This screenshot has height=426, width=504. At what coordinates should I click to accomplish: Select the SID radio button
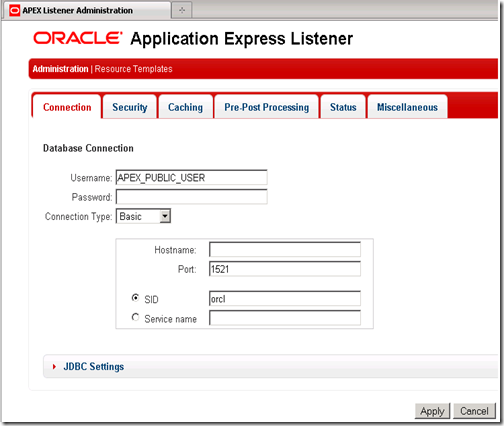coord(135,298)
